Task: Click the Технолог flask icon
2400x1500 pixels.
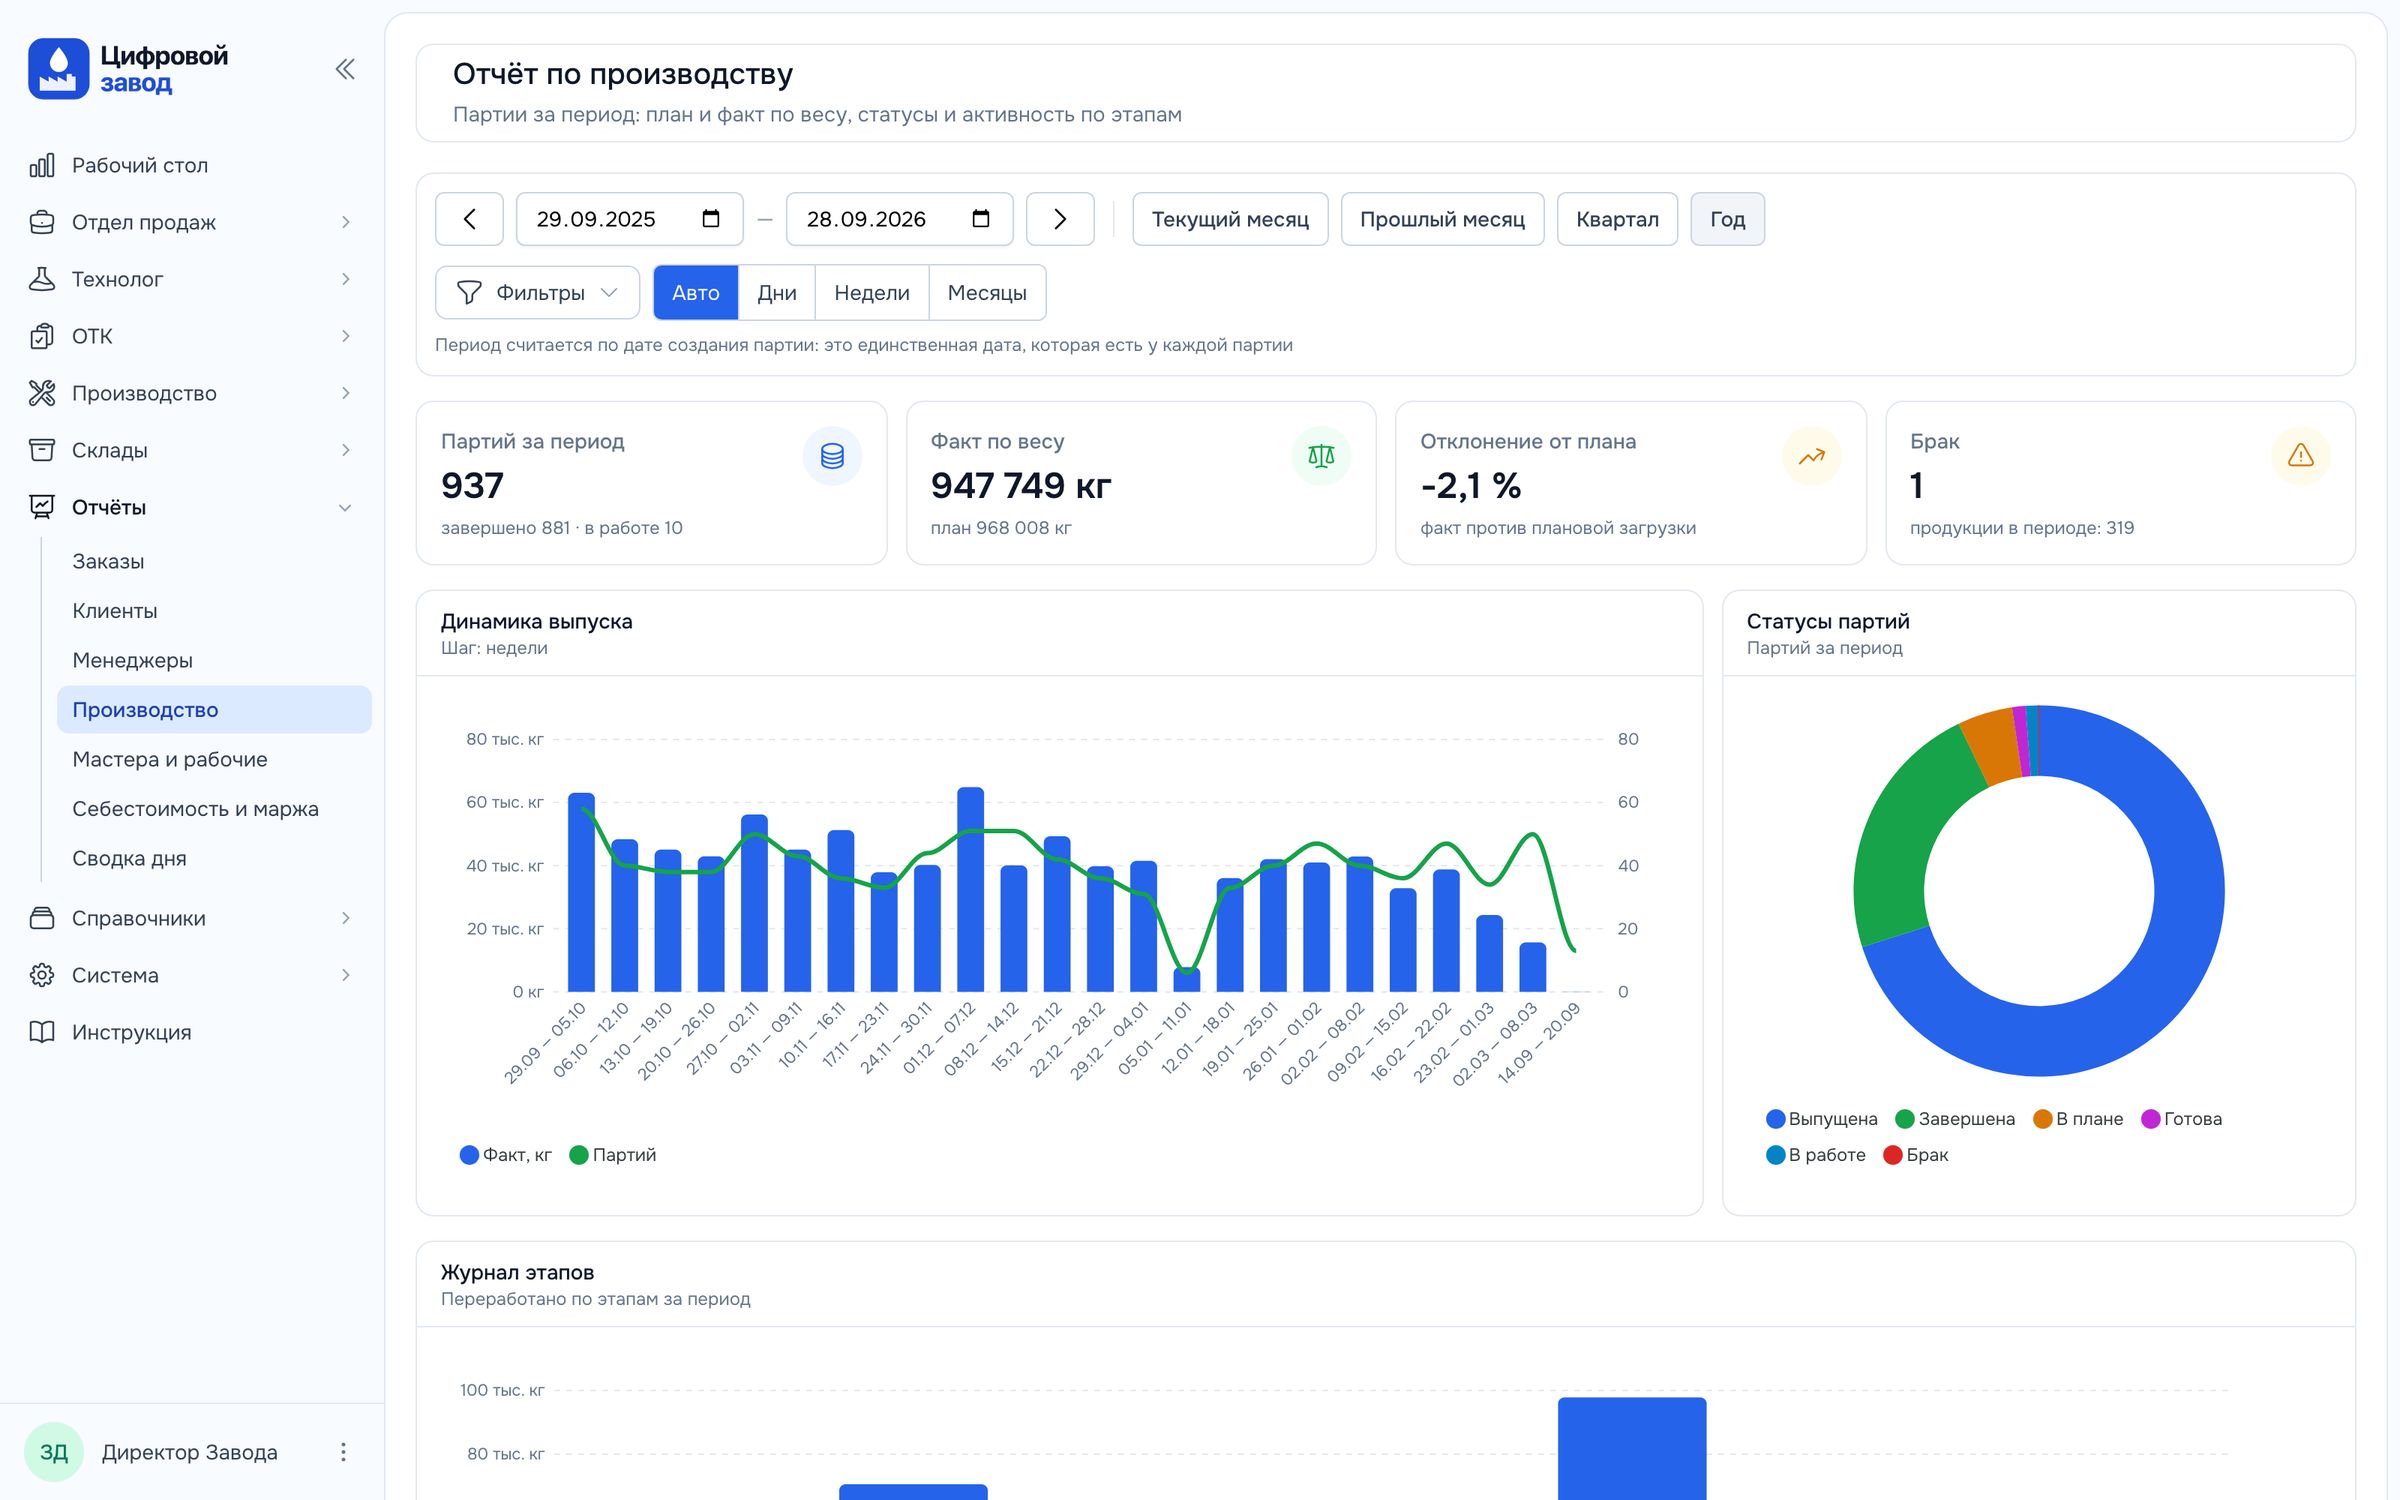Action: (42, 279)
